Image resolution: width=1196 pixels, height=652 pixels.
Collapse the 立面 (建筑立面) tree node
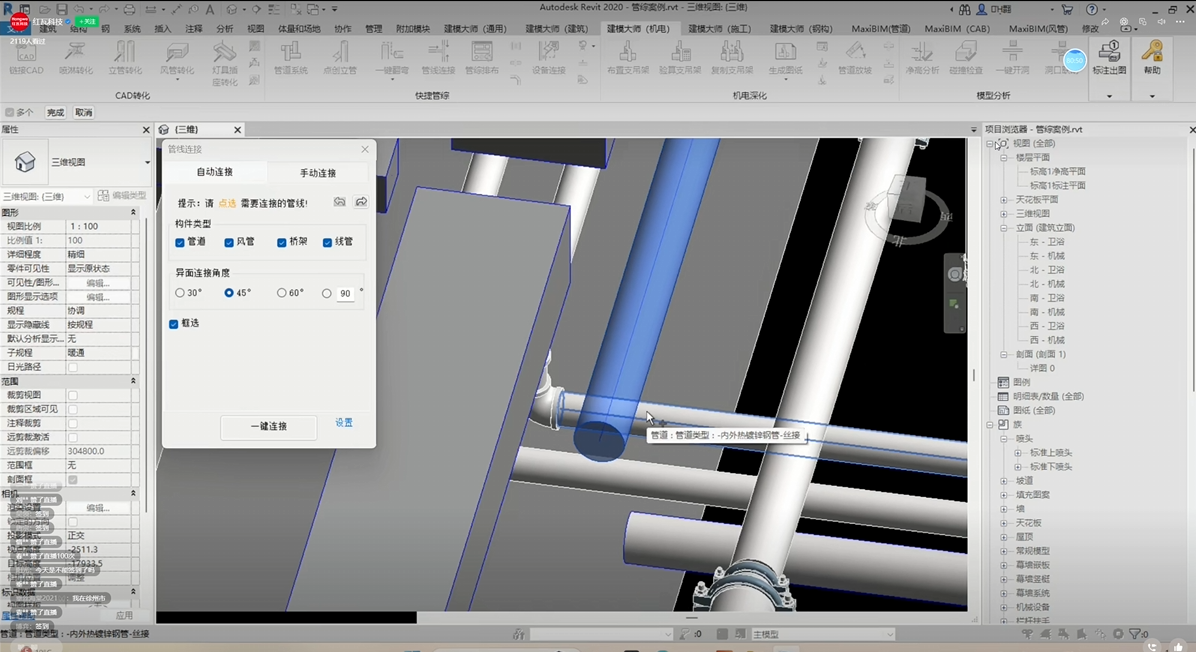point(1004,228)
